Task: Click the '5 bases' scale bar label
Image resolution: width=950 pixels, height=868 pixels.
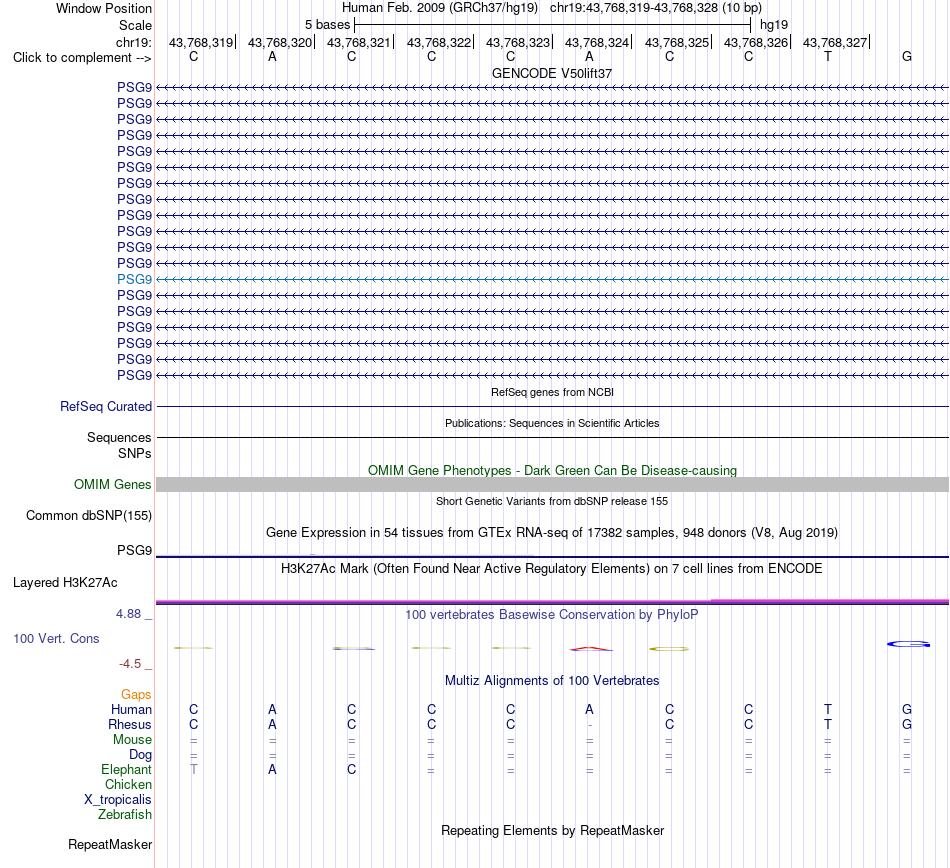Action: [x=327, y=25]
